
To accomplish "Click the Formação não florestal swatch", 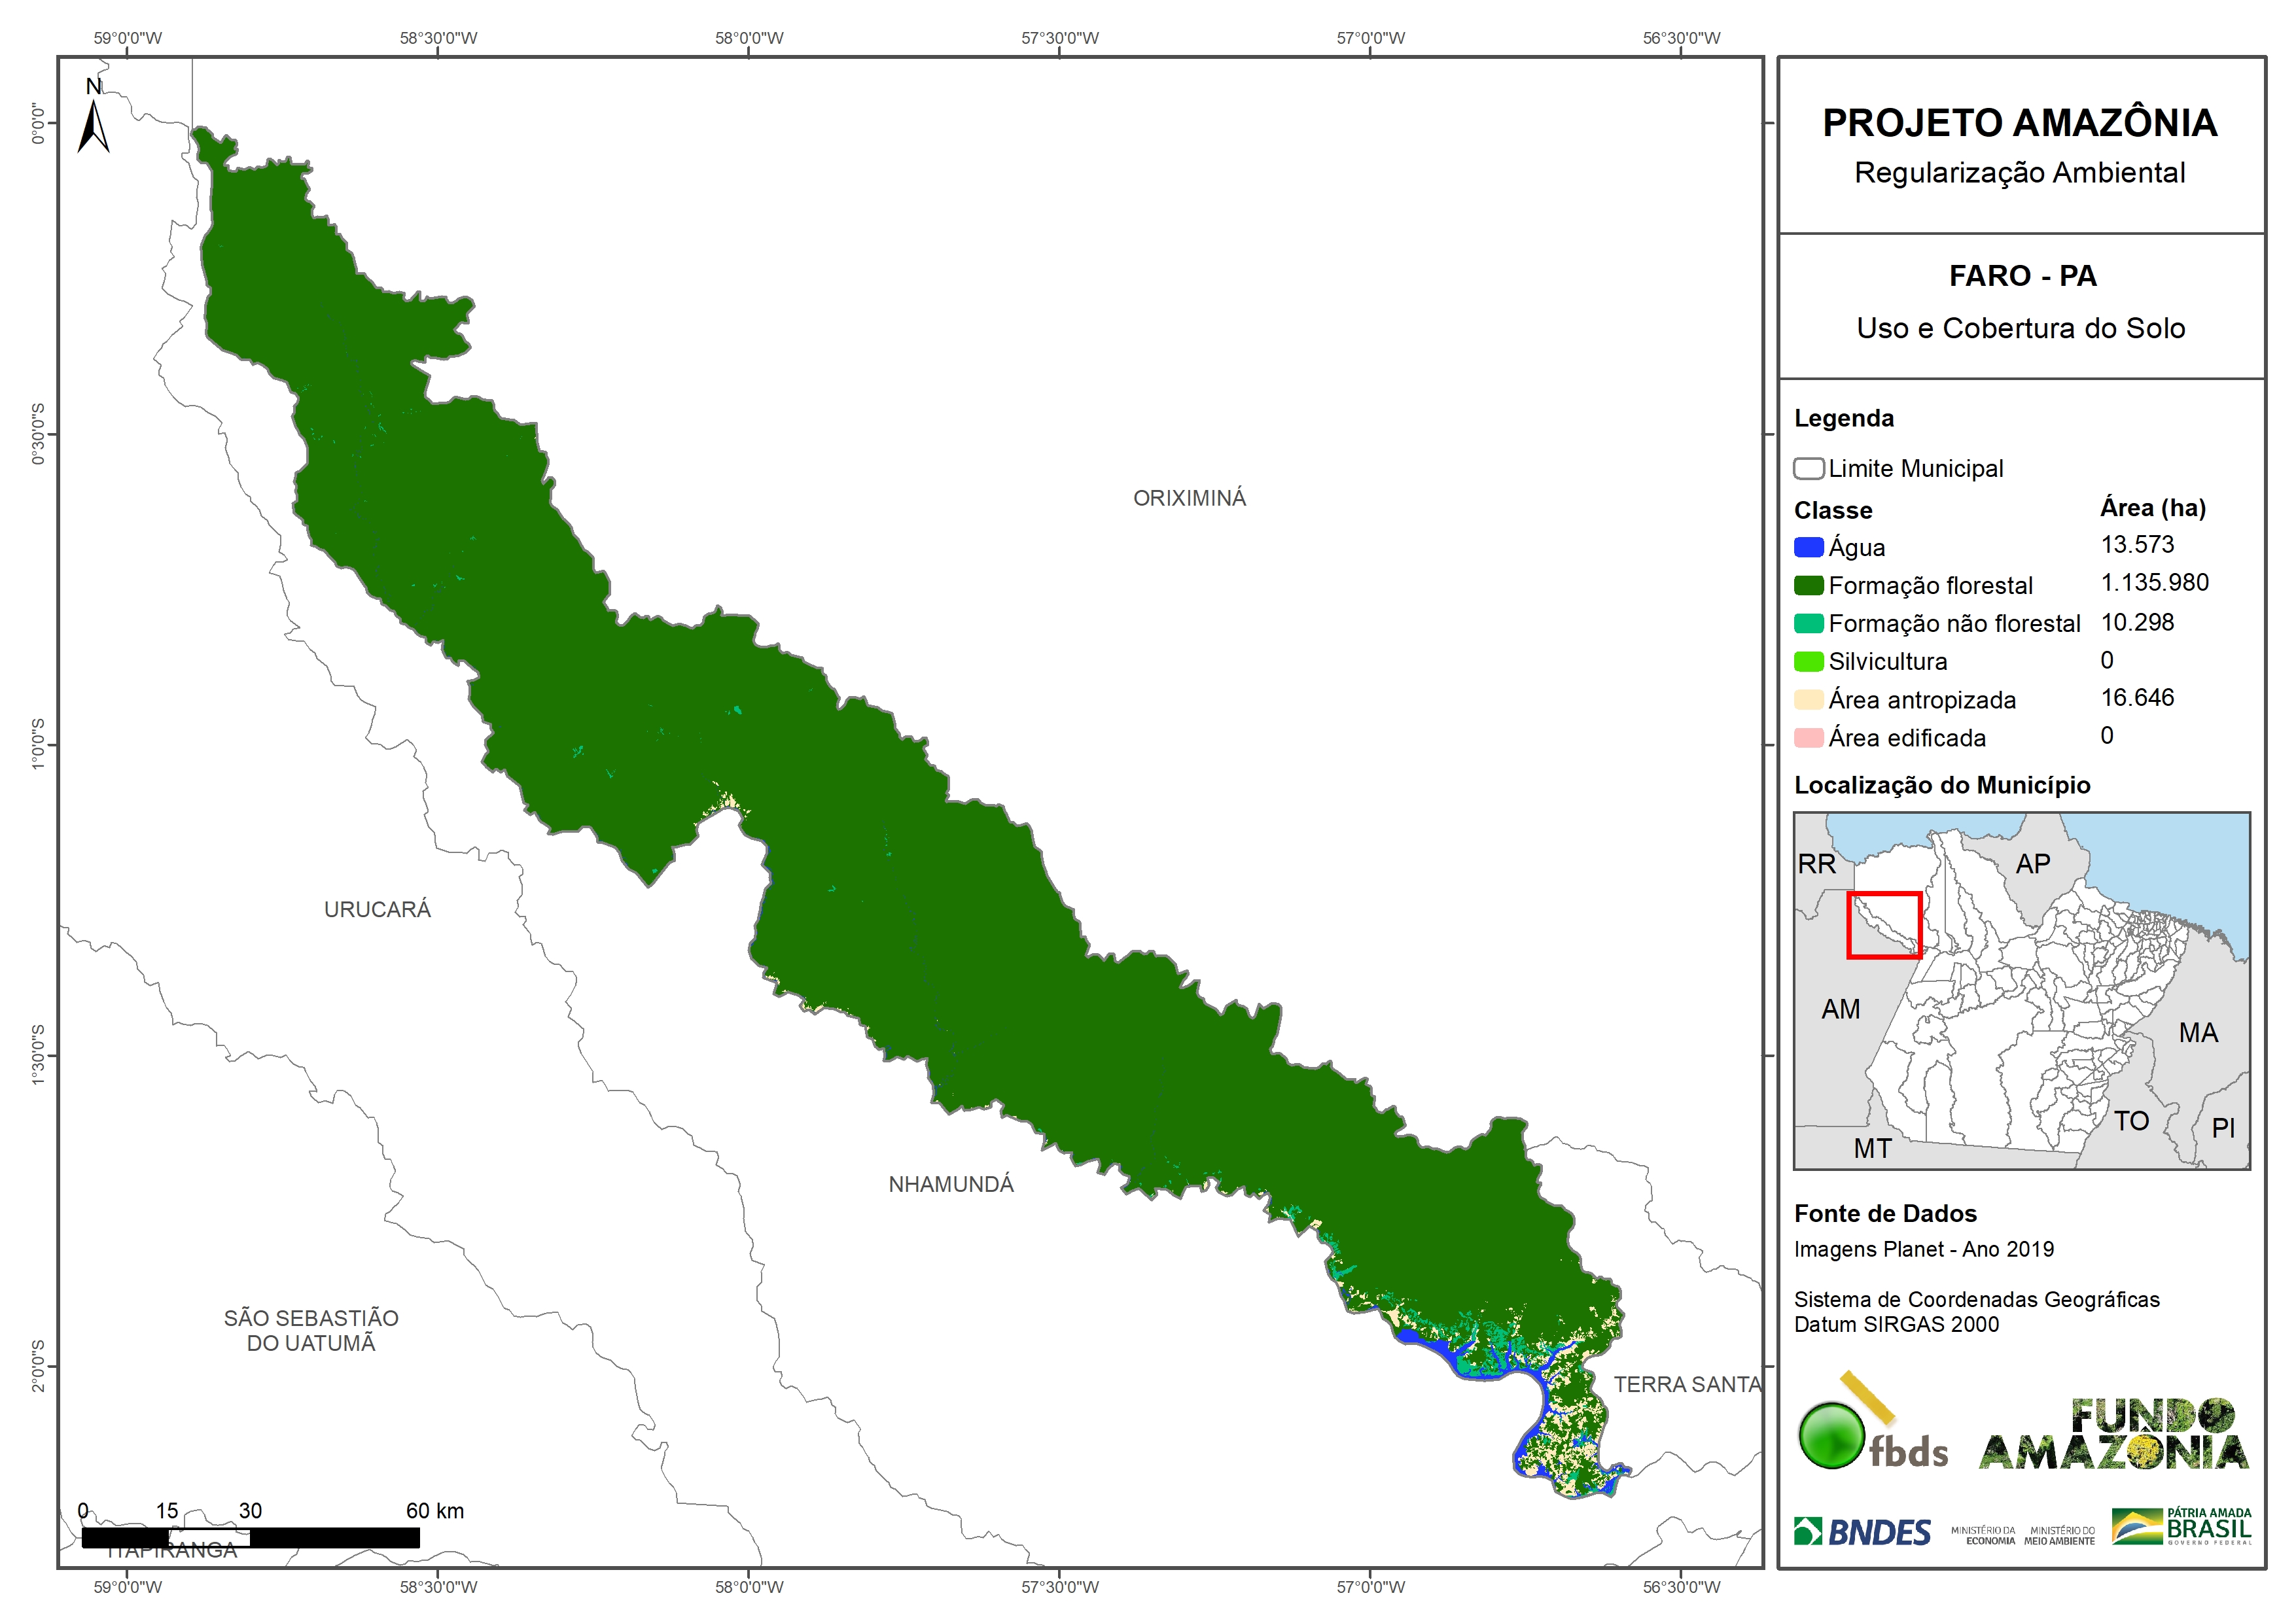I will tap(1808, 623).
